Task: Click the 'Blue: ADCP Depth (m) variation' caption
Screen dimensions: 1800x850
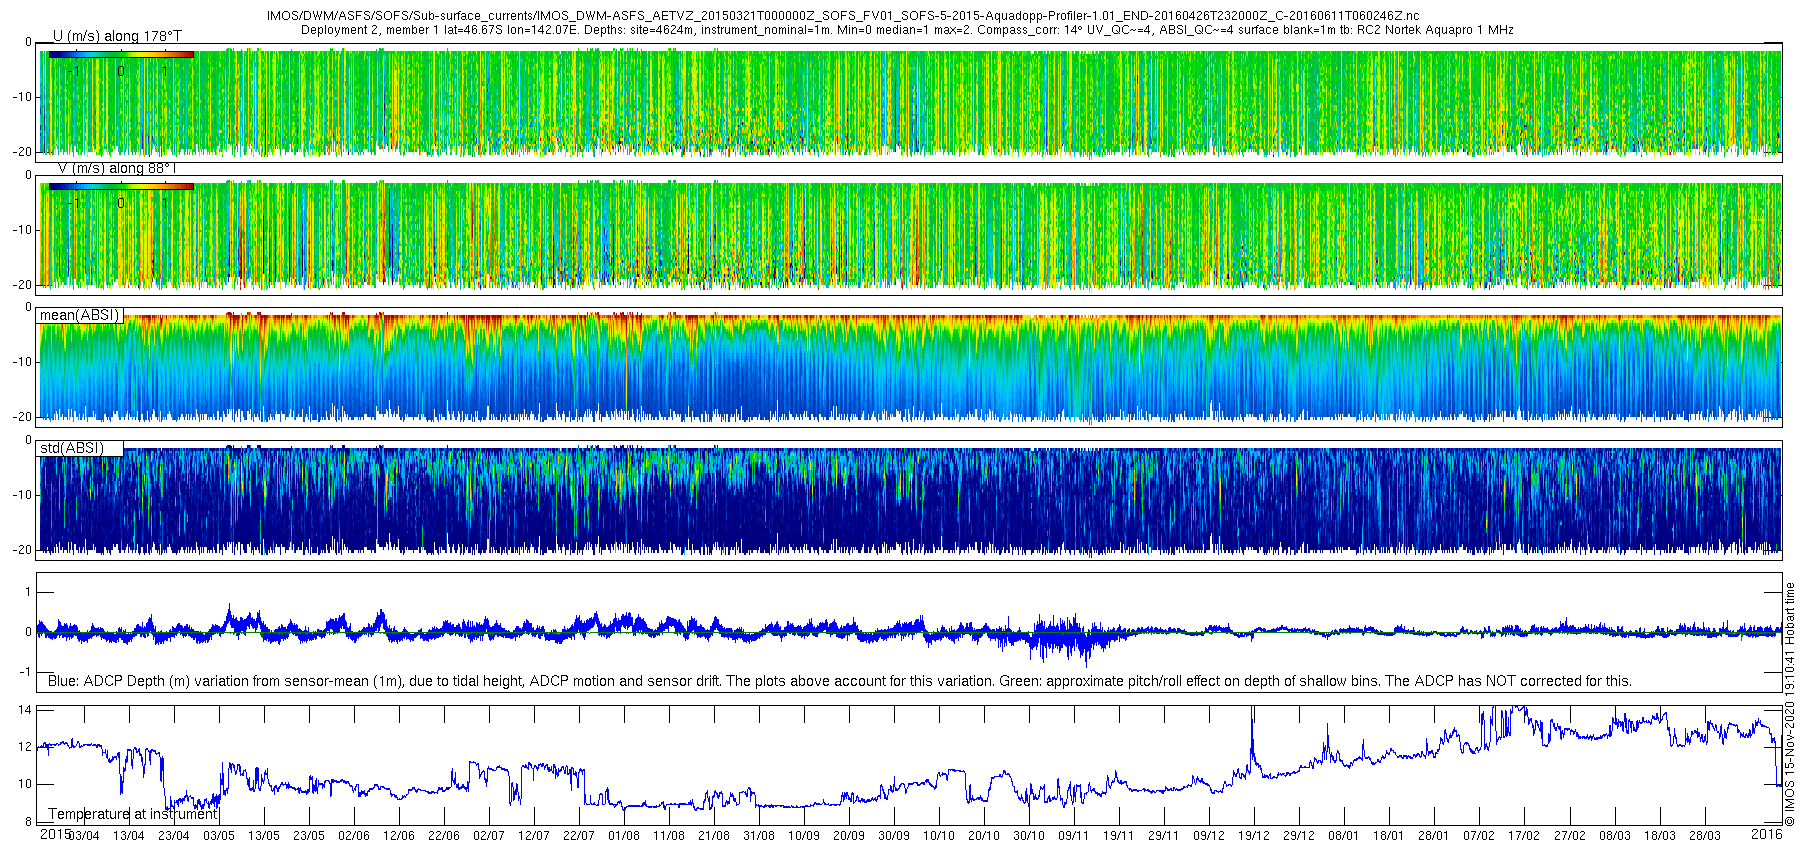Action: pyautogui.click(x=840, y=681)
